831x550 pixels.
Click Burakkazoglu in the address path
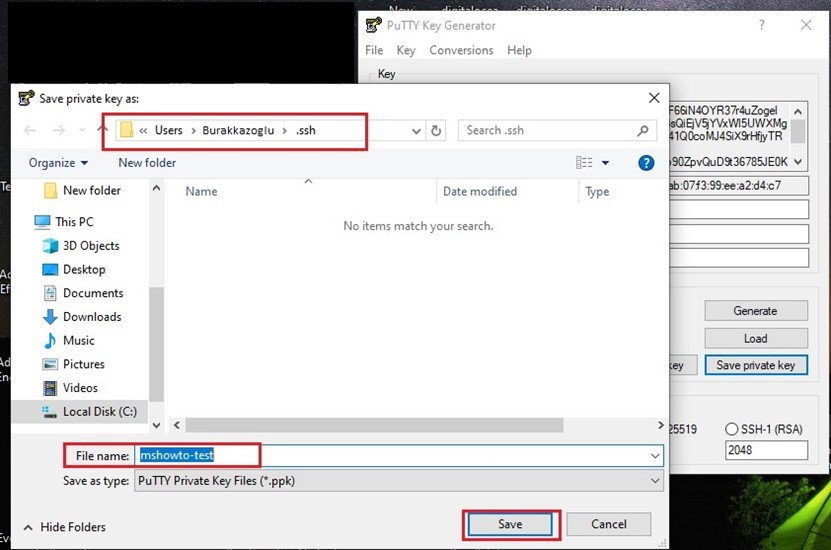(x=238, y=130)
